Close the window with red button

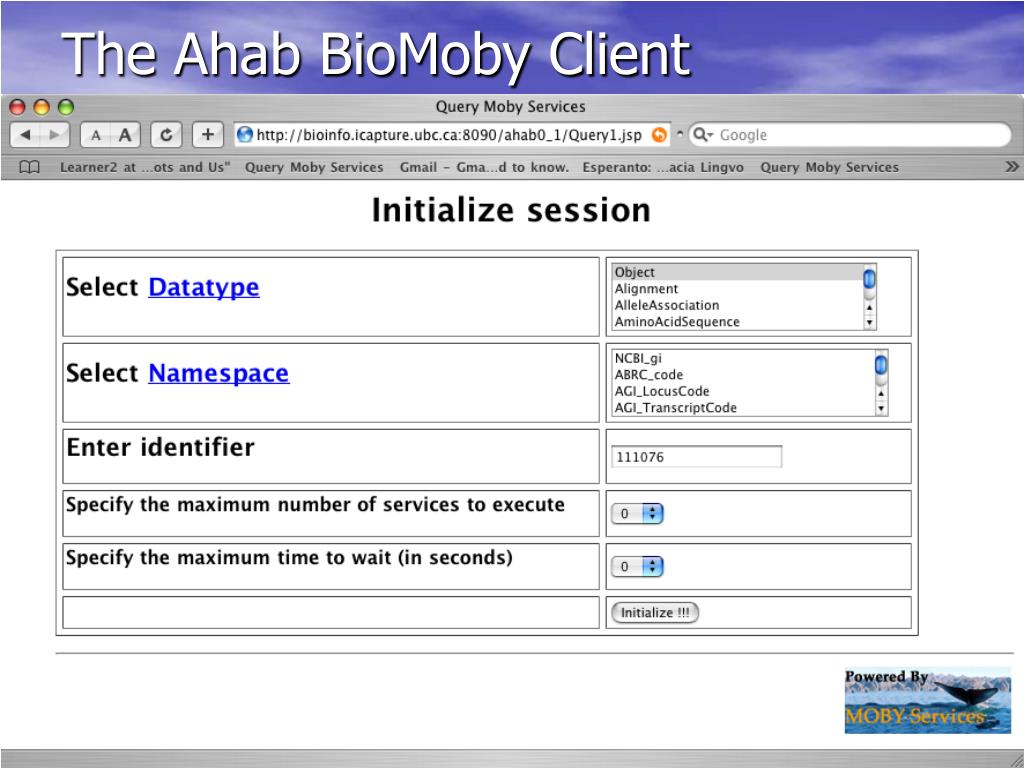[x=18, y=107]
